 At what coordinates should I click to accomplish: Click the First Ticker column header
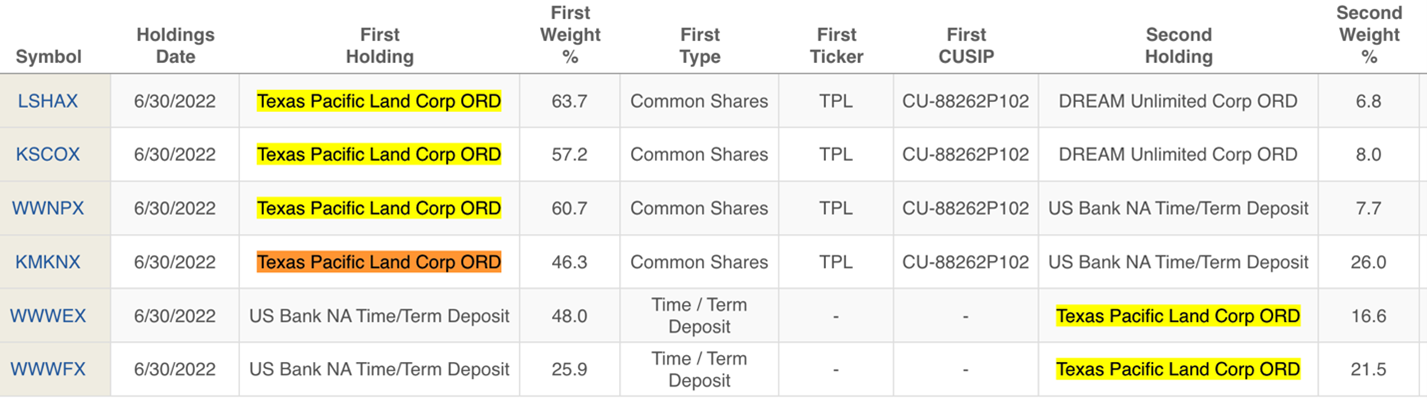coord(835,46)
